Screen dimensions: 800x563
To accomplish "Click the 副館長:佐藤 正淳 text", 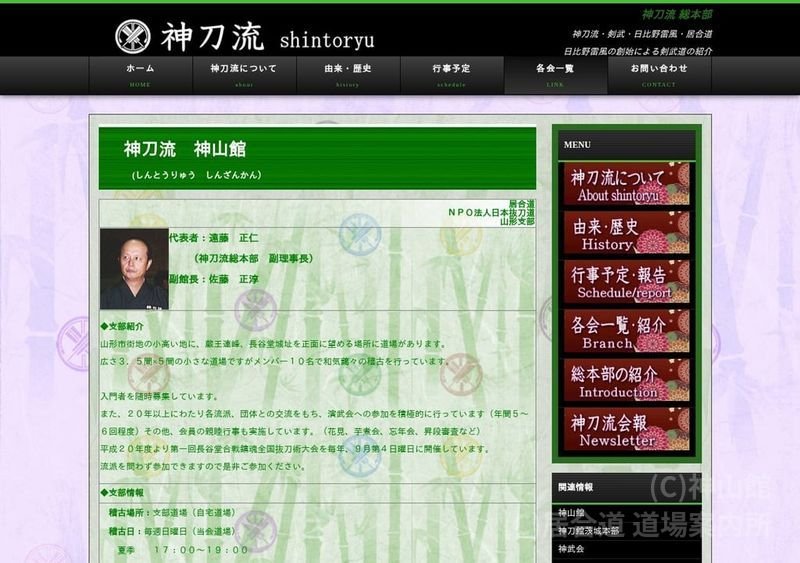I will point(214,279).
